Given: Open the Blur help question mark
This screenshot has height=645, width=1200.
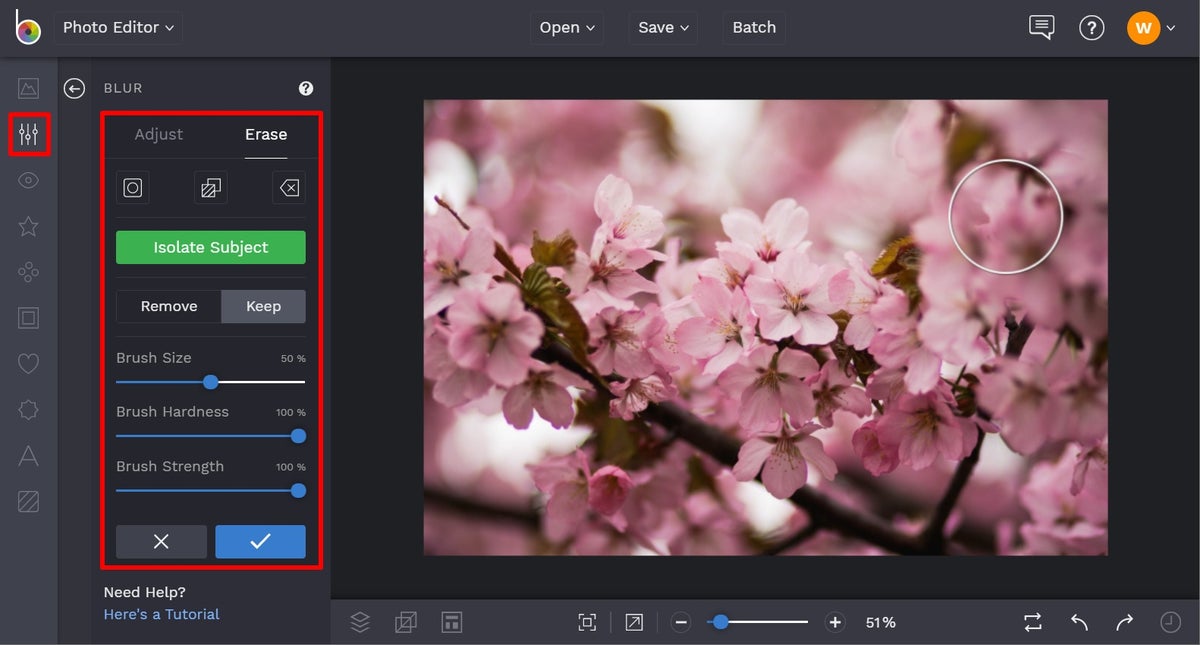Looking at the screenshot, I should [x=306, y=88].
